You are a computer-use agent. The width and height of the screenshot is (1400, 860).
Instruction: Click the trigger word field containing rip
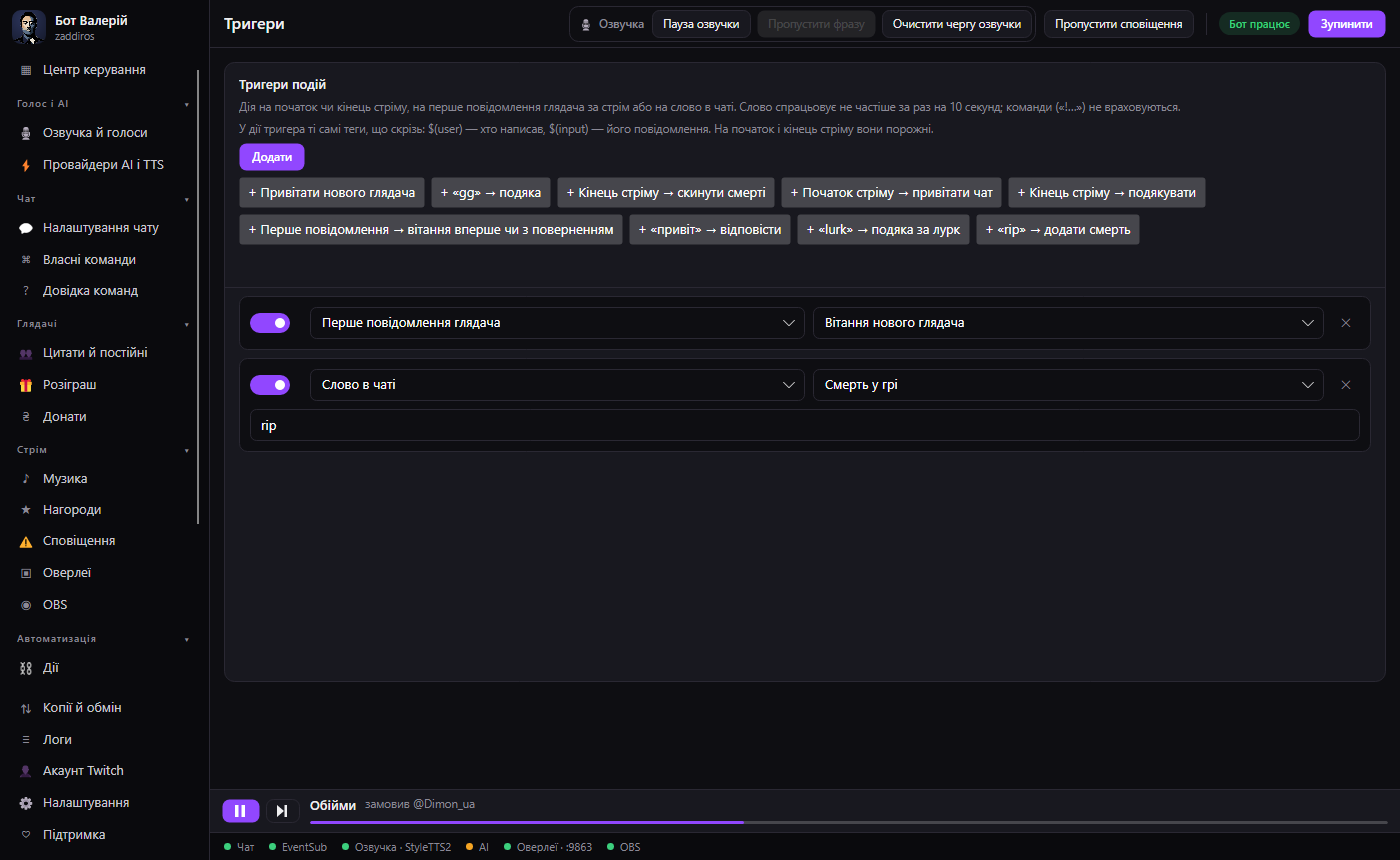coord(805,425)
